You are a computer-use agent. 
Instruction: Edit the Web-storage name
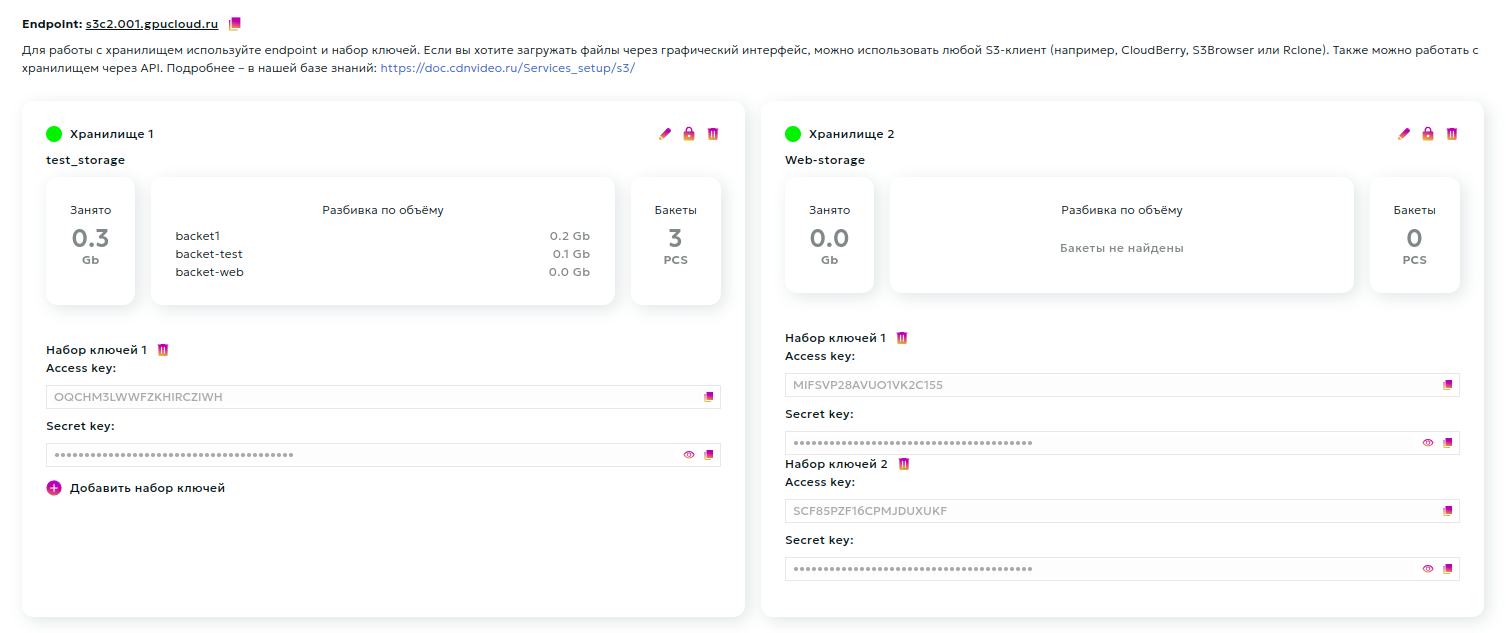pyautogui.click(x=1403, y=133)
